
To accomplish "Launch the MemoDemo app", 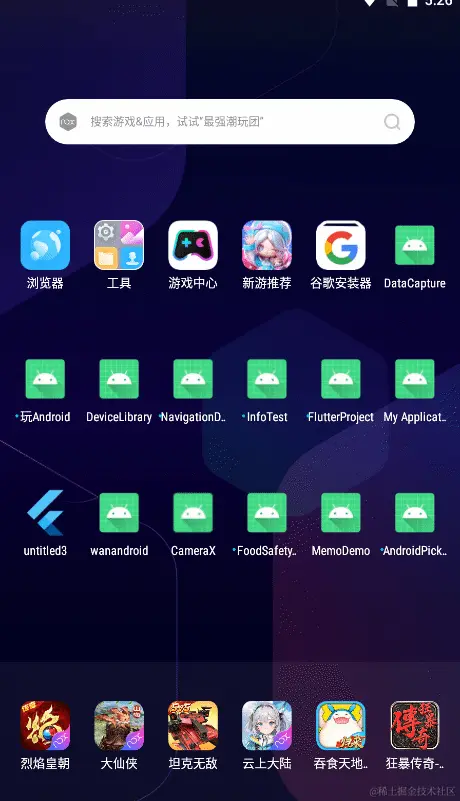I will (x=340, y=513).
